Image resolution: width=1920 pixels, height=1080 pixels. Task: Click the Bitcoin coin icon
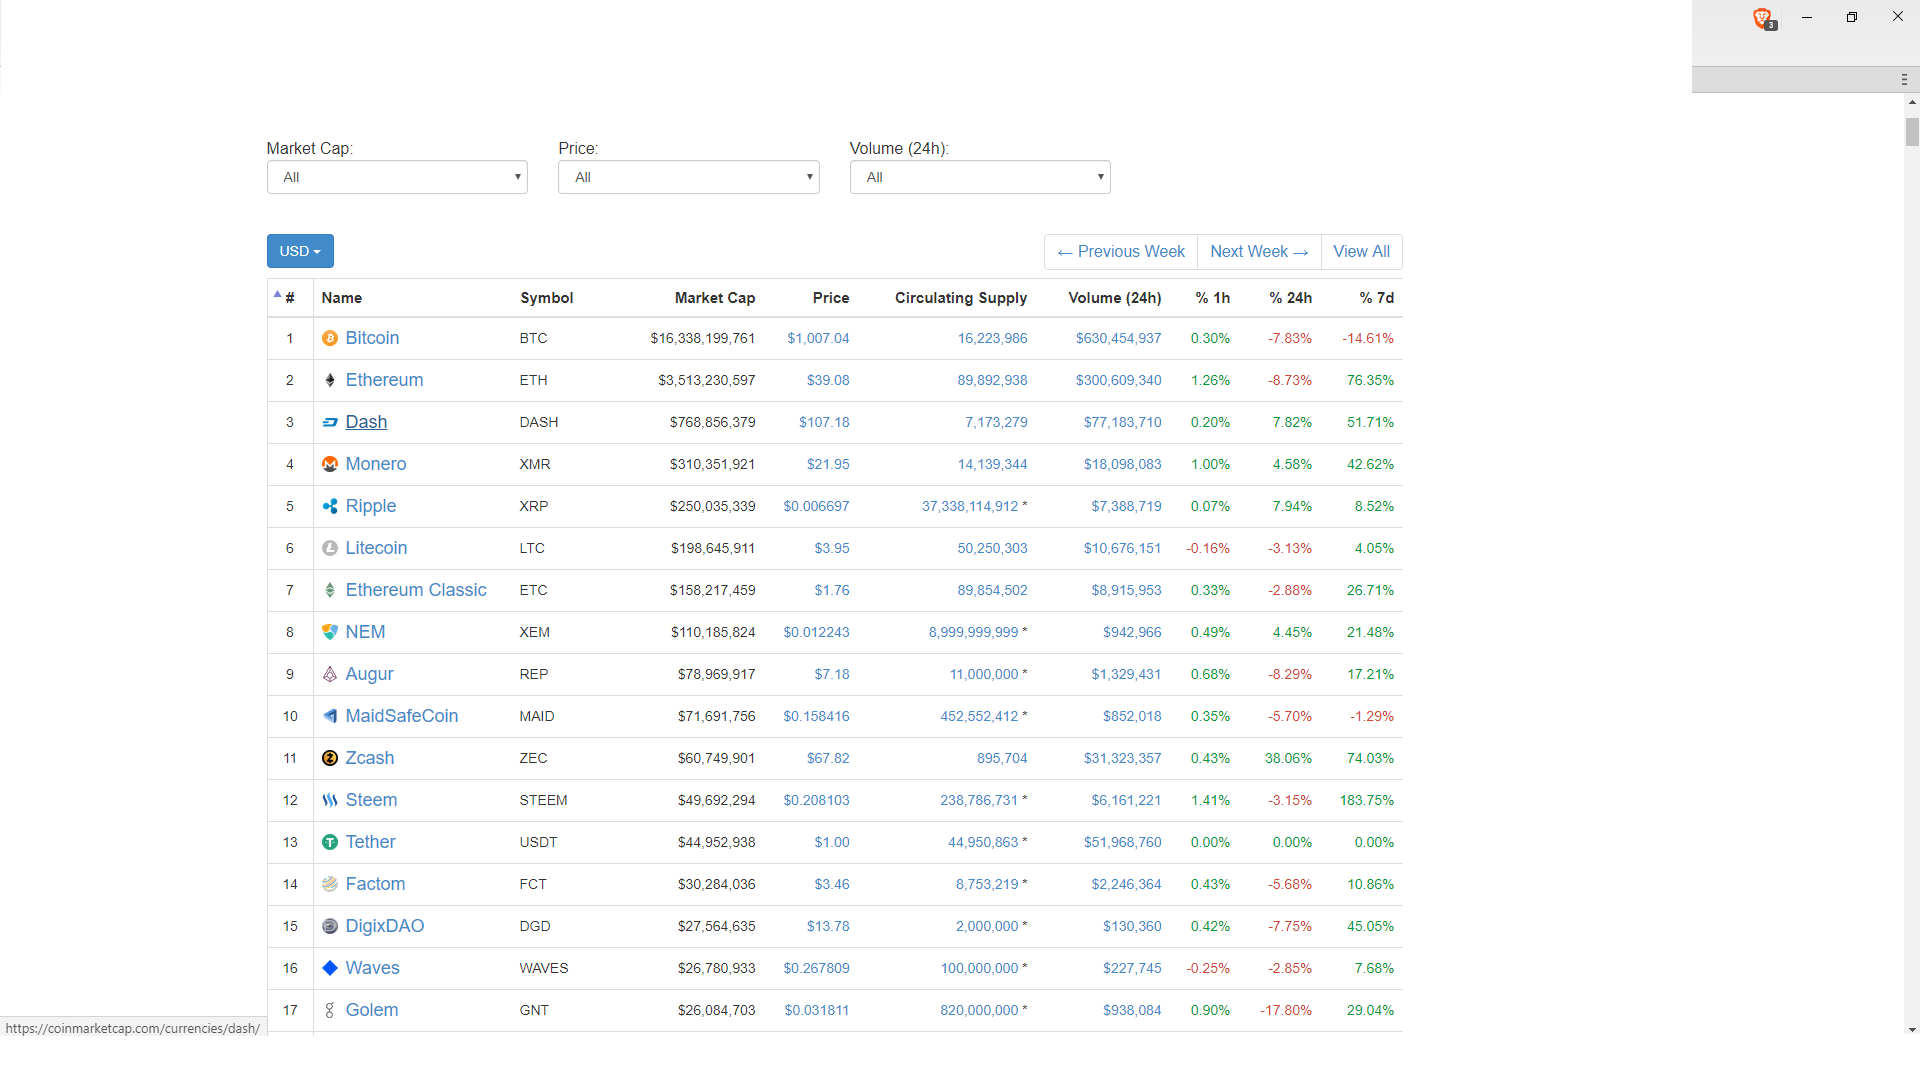tap(330, 339)
